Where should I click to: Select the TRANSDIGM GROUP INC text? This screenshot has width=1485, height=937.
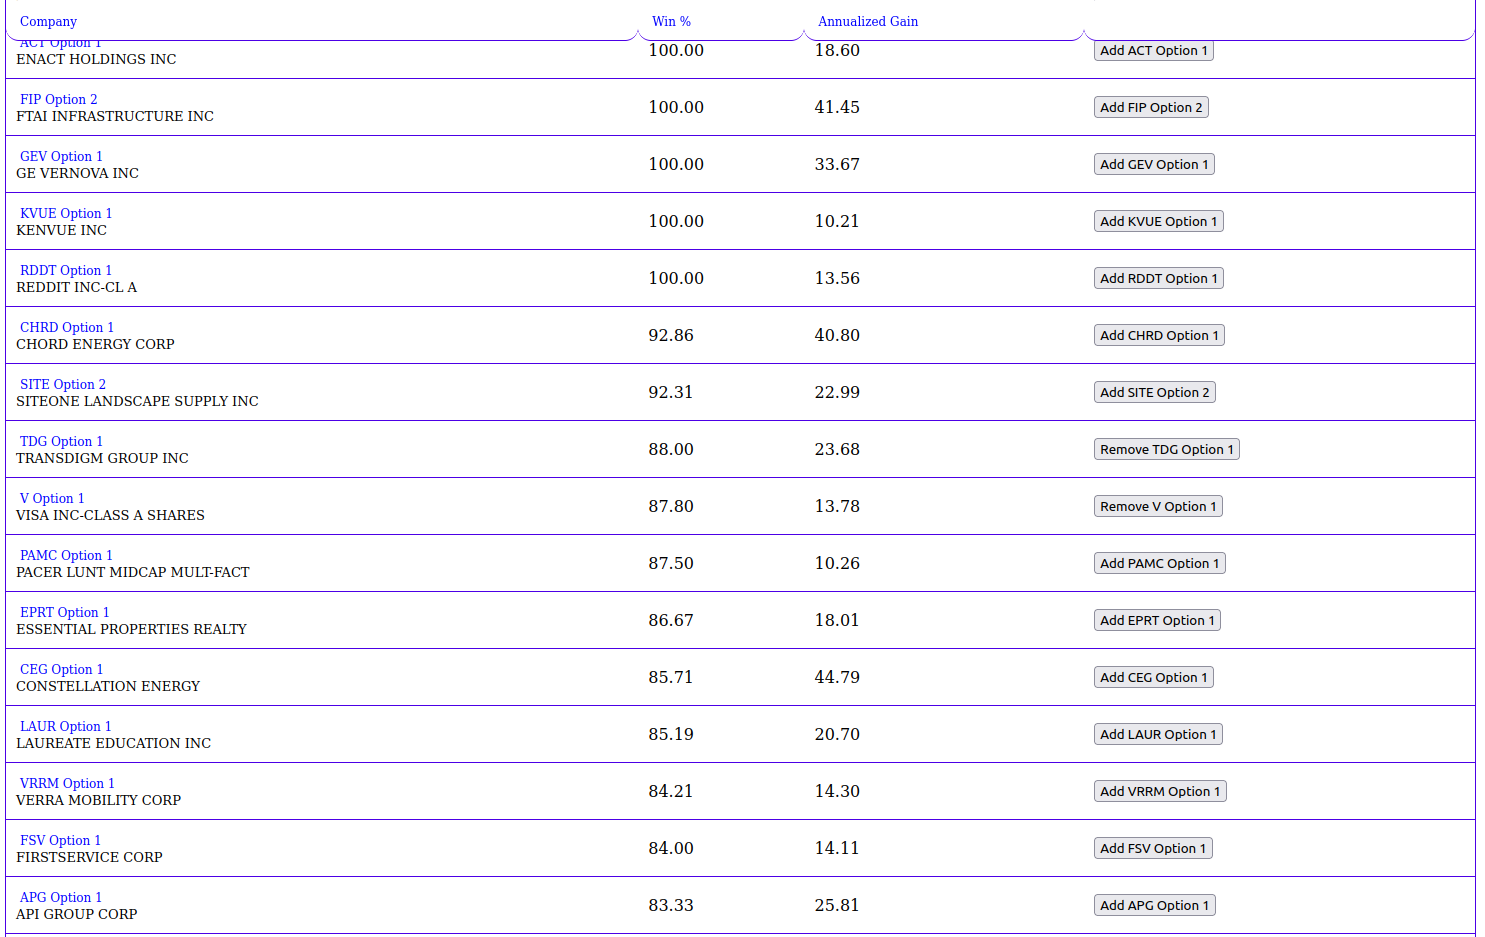102,458
